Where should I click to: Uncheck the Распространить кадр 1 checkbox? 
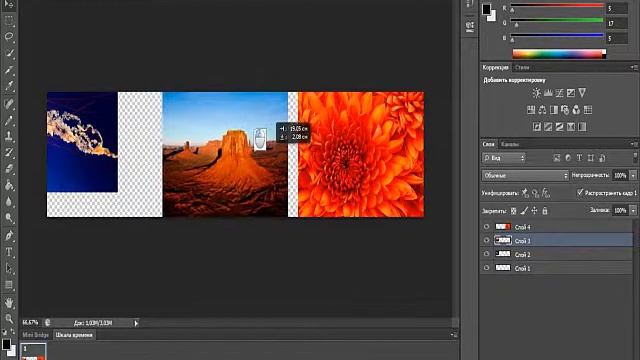coord(580,192)
